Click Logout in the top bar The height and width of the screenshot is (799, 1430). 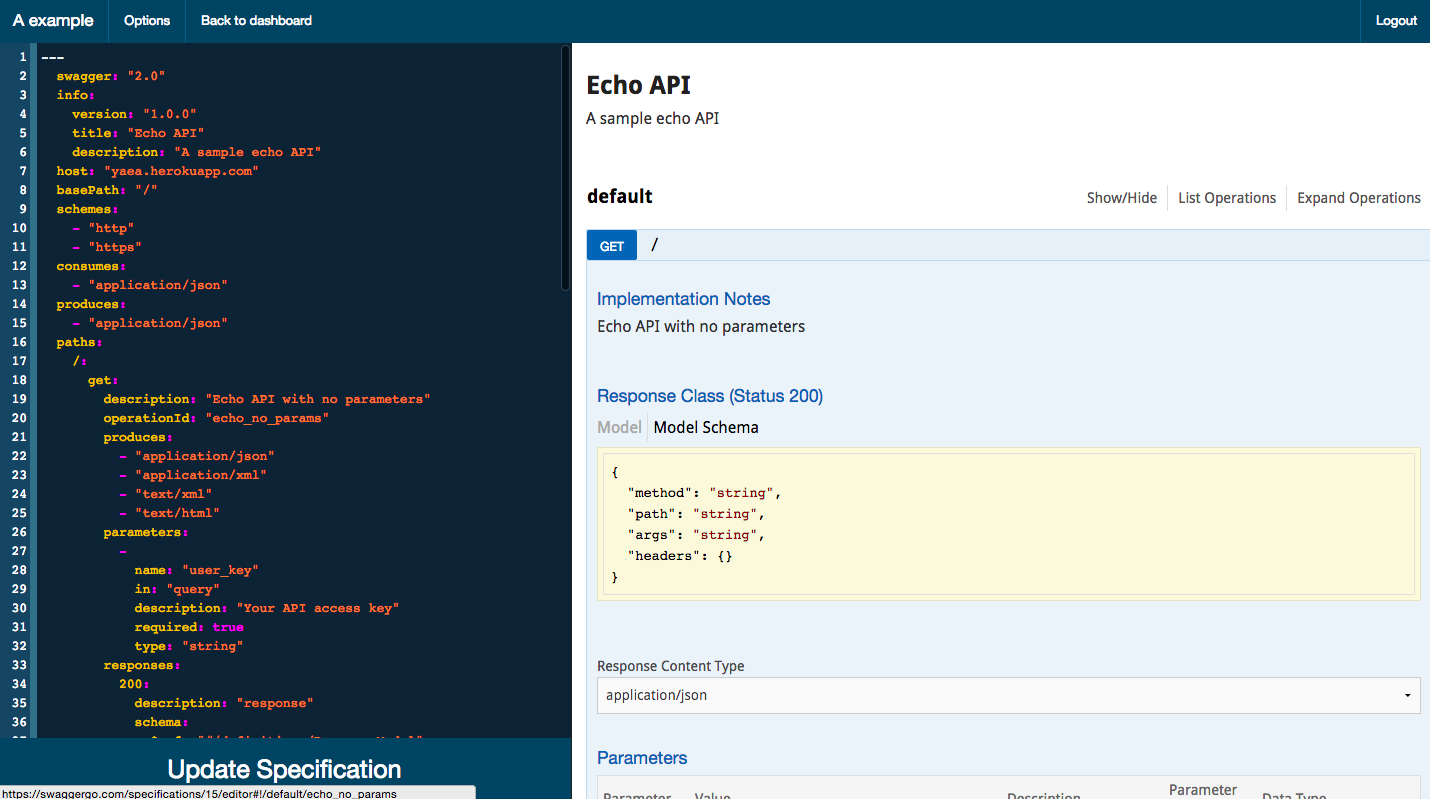(1396, 21)
